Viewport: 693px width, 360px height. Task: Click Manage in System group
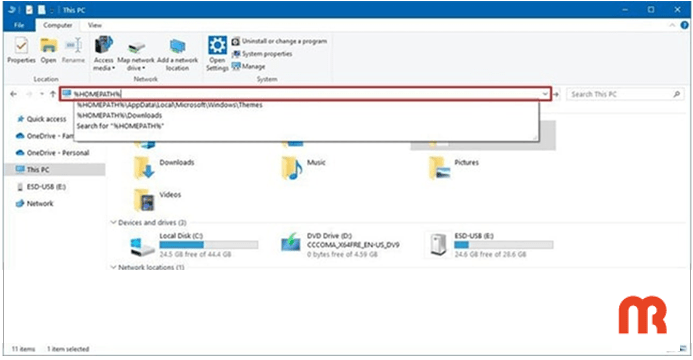(249, 66)
